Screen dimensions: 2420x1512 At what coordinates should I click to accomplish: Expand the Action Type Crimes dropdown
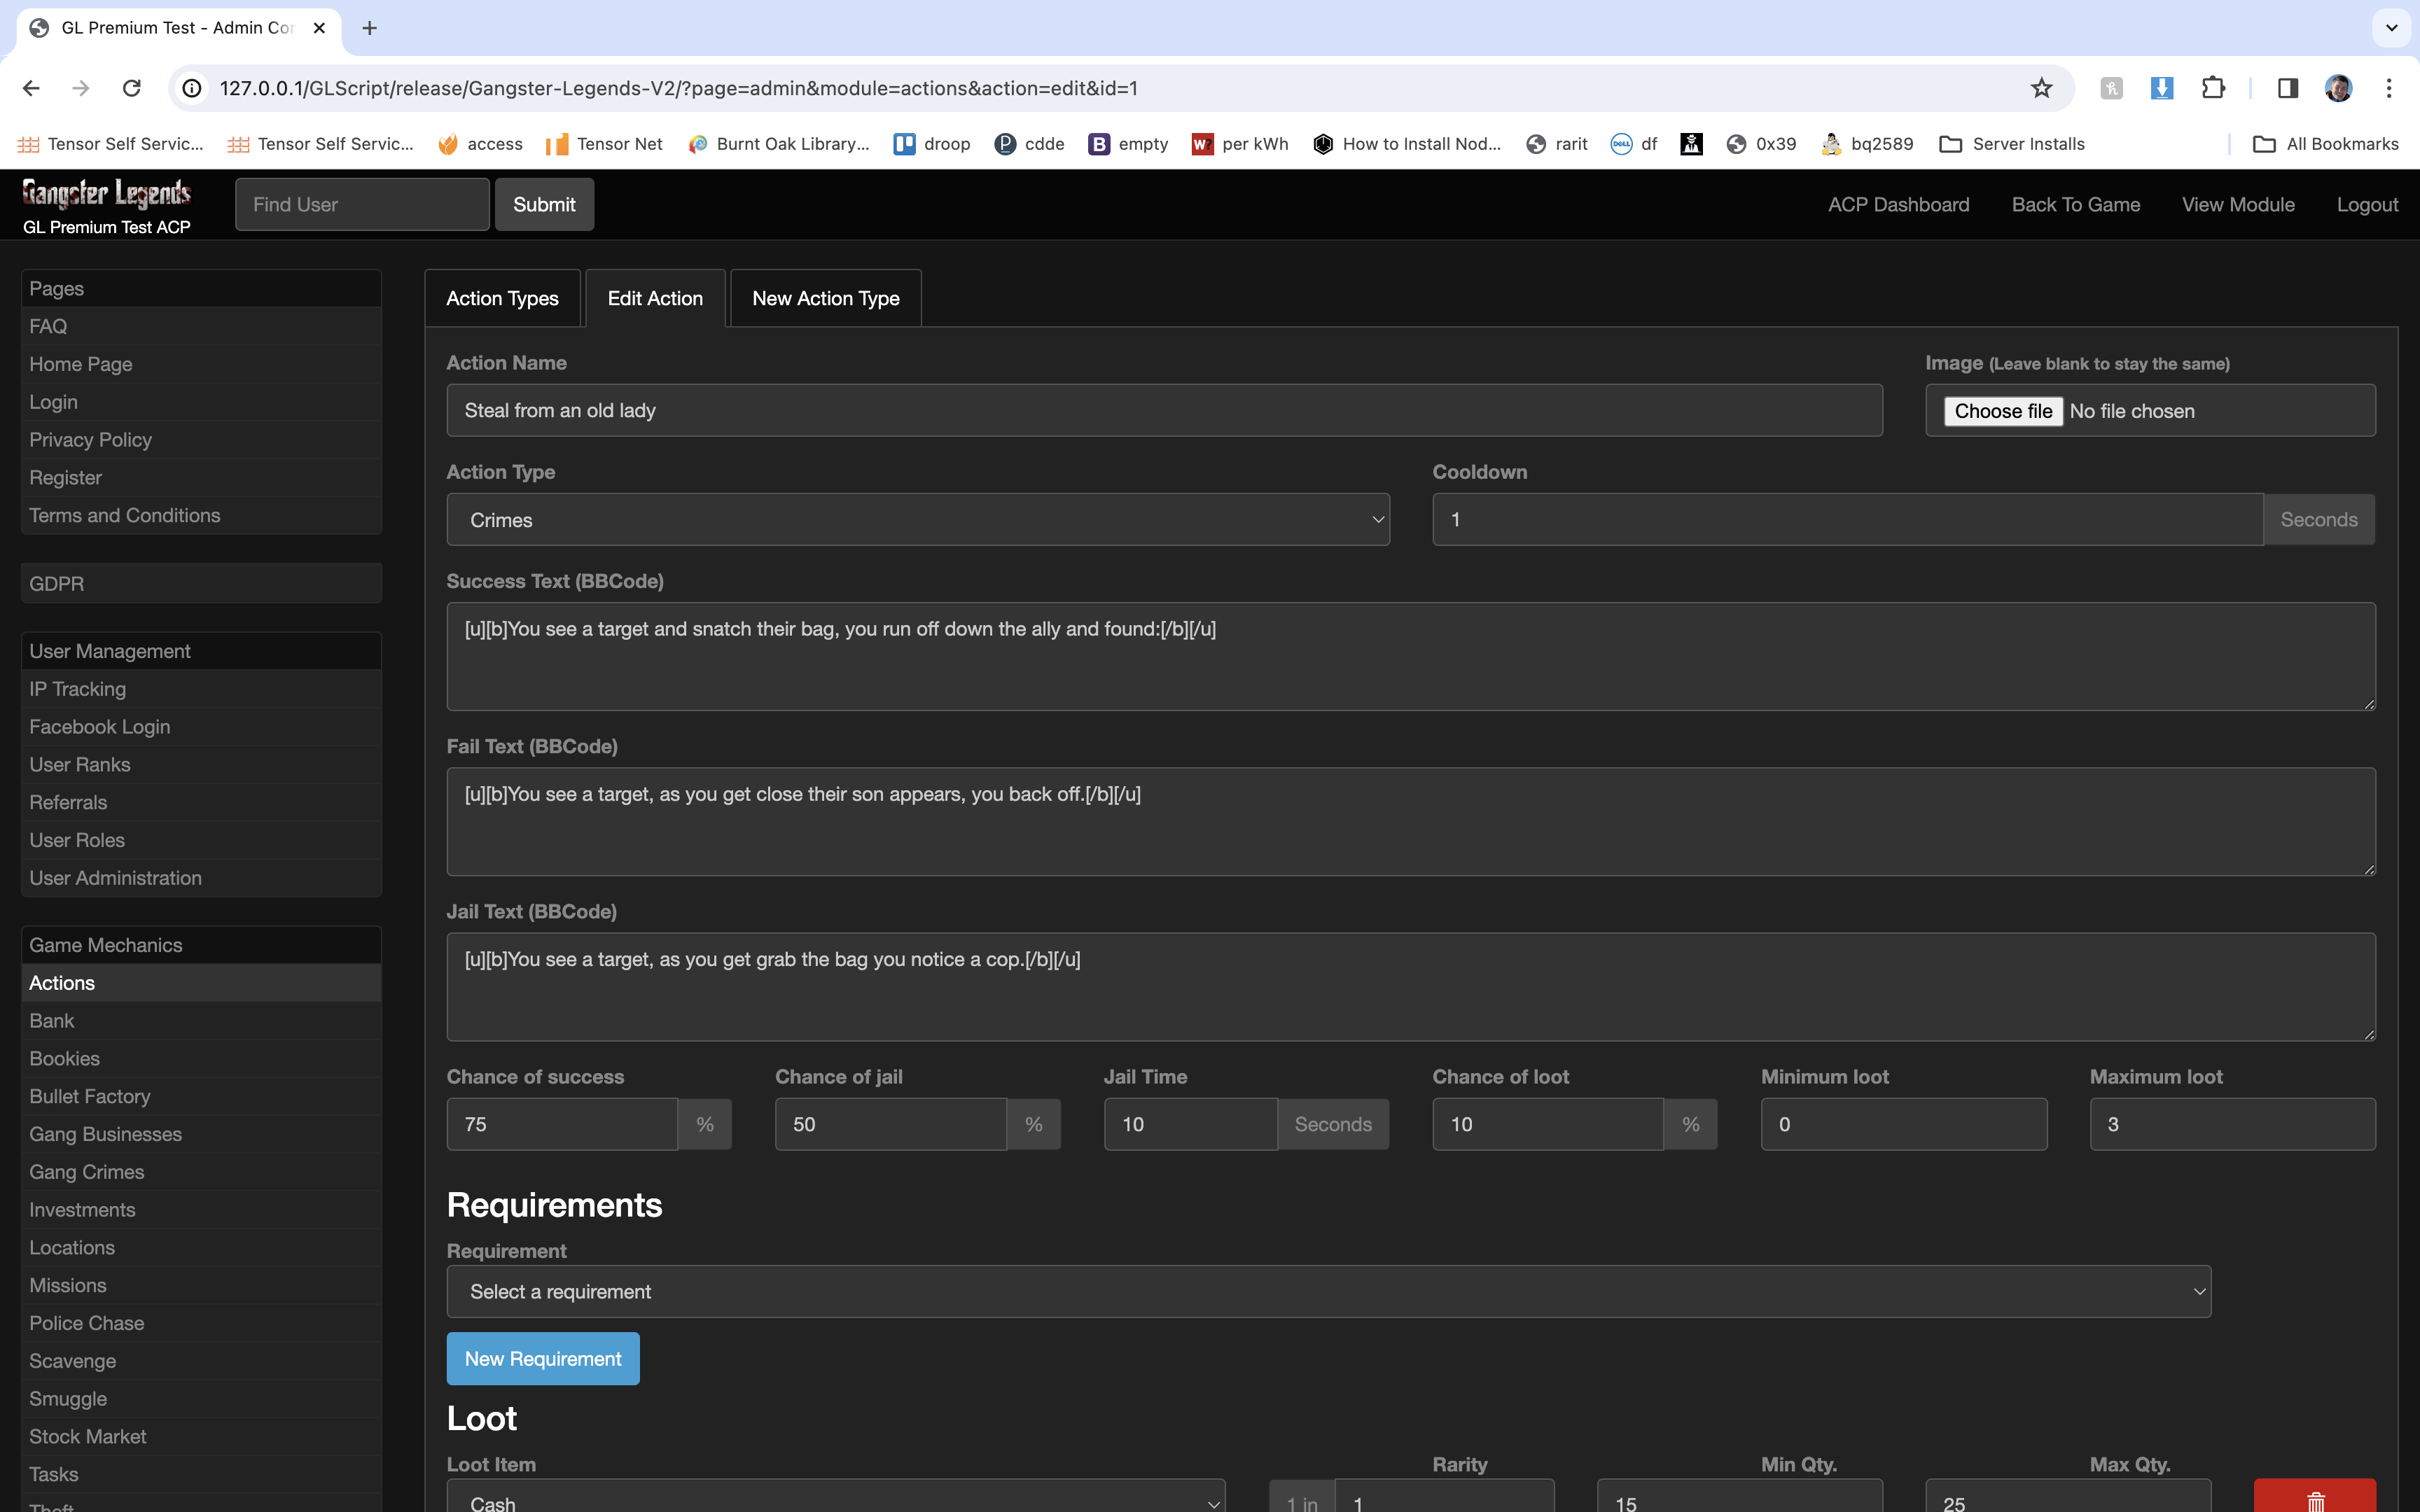click(917, 520)
